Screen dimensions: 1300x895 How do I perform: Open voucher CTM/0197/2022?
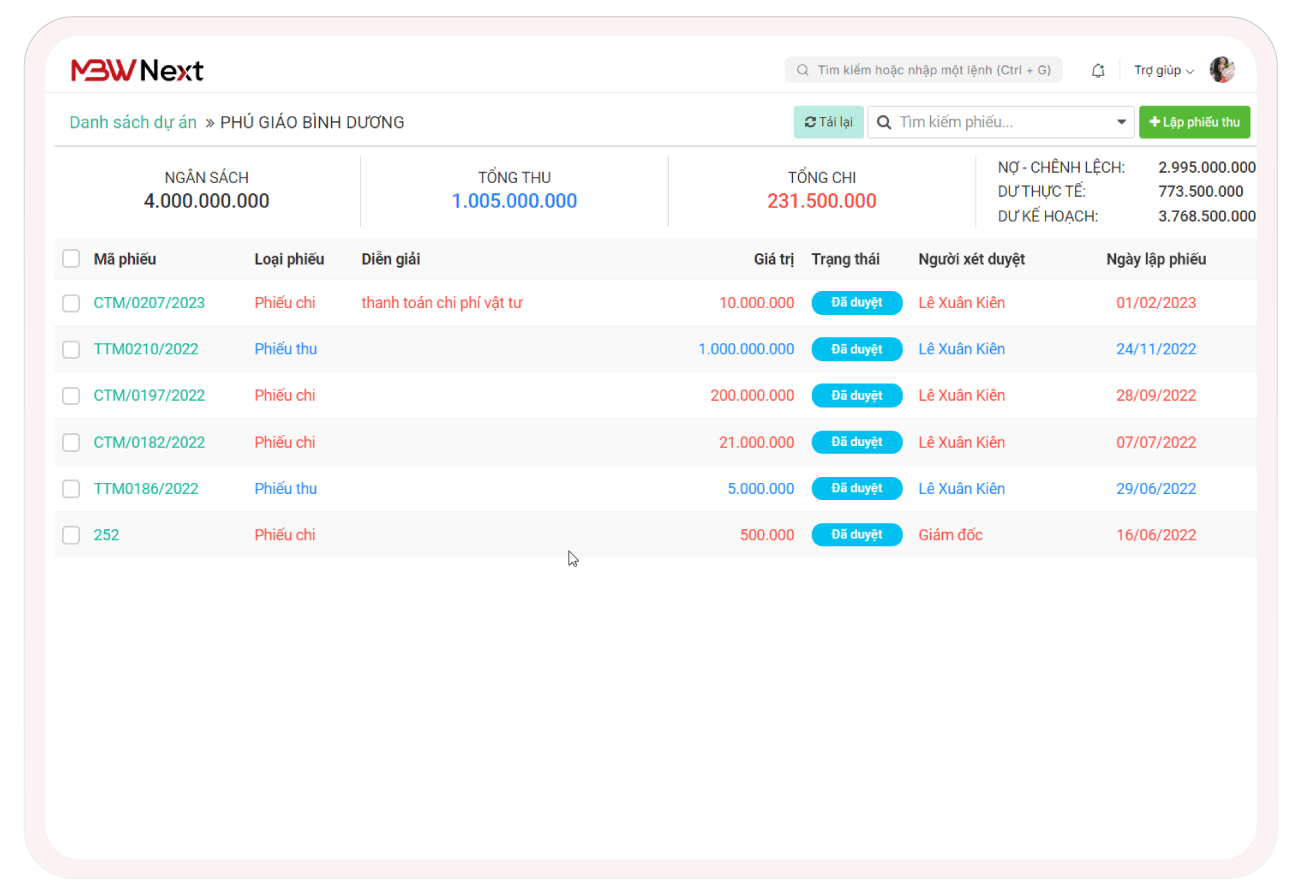pos(149,395)
